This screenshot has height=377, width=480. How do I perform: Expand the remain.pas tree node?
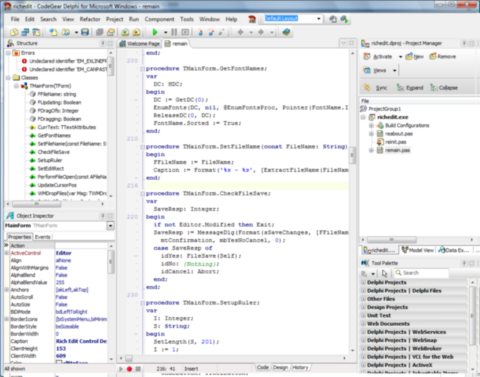(371, 151)
